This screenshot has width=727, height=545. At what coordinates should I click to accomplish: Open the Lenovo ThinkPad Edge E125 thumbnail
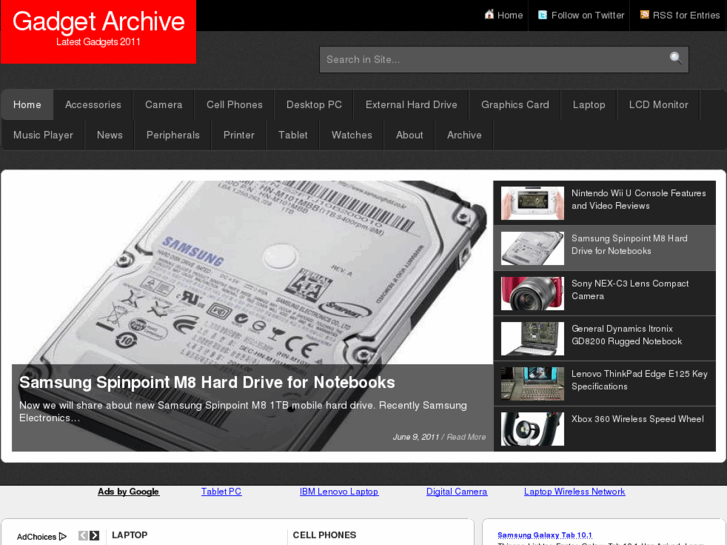tap(532, 384)
